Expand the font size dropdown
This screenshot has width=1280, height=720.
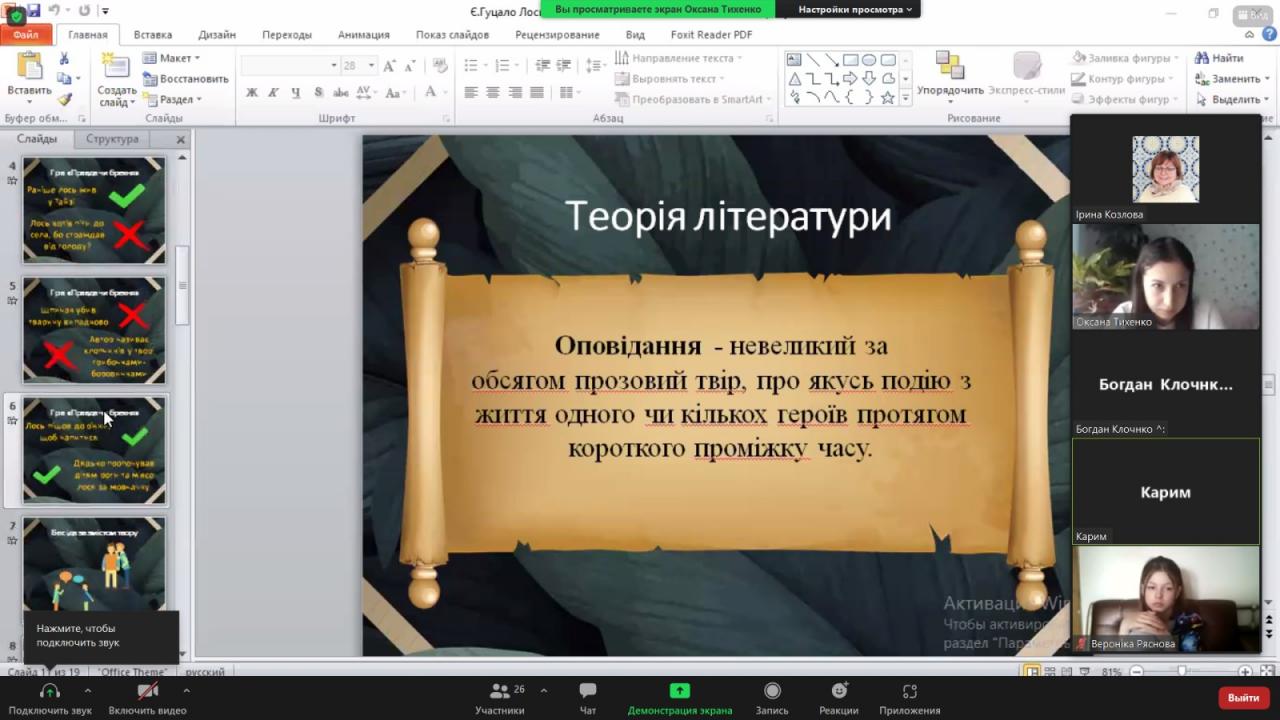click(371, 65)
